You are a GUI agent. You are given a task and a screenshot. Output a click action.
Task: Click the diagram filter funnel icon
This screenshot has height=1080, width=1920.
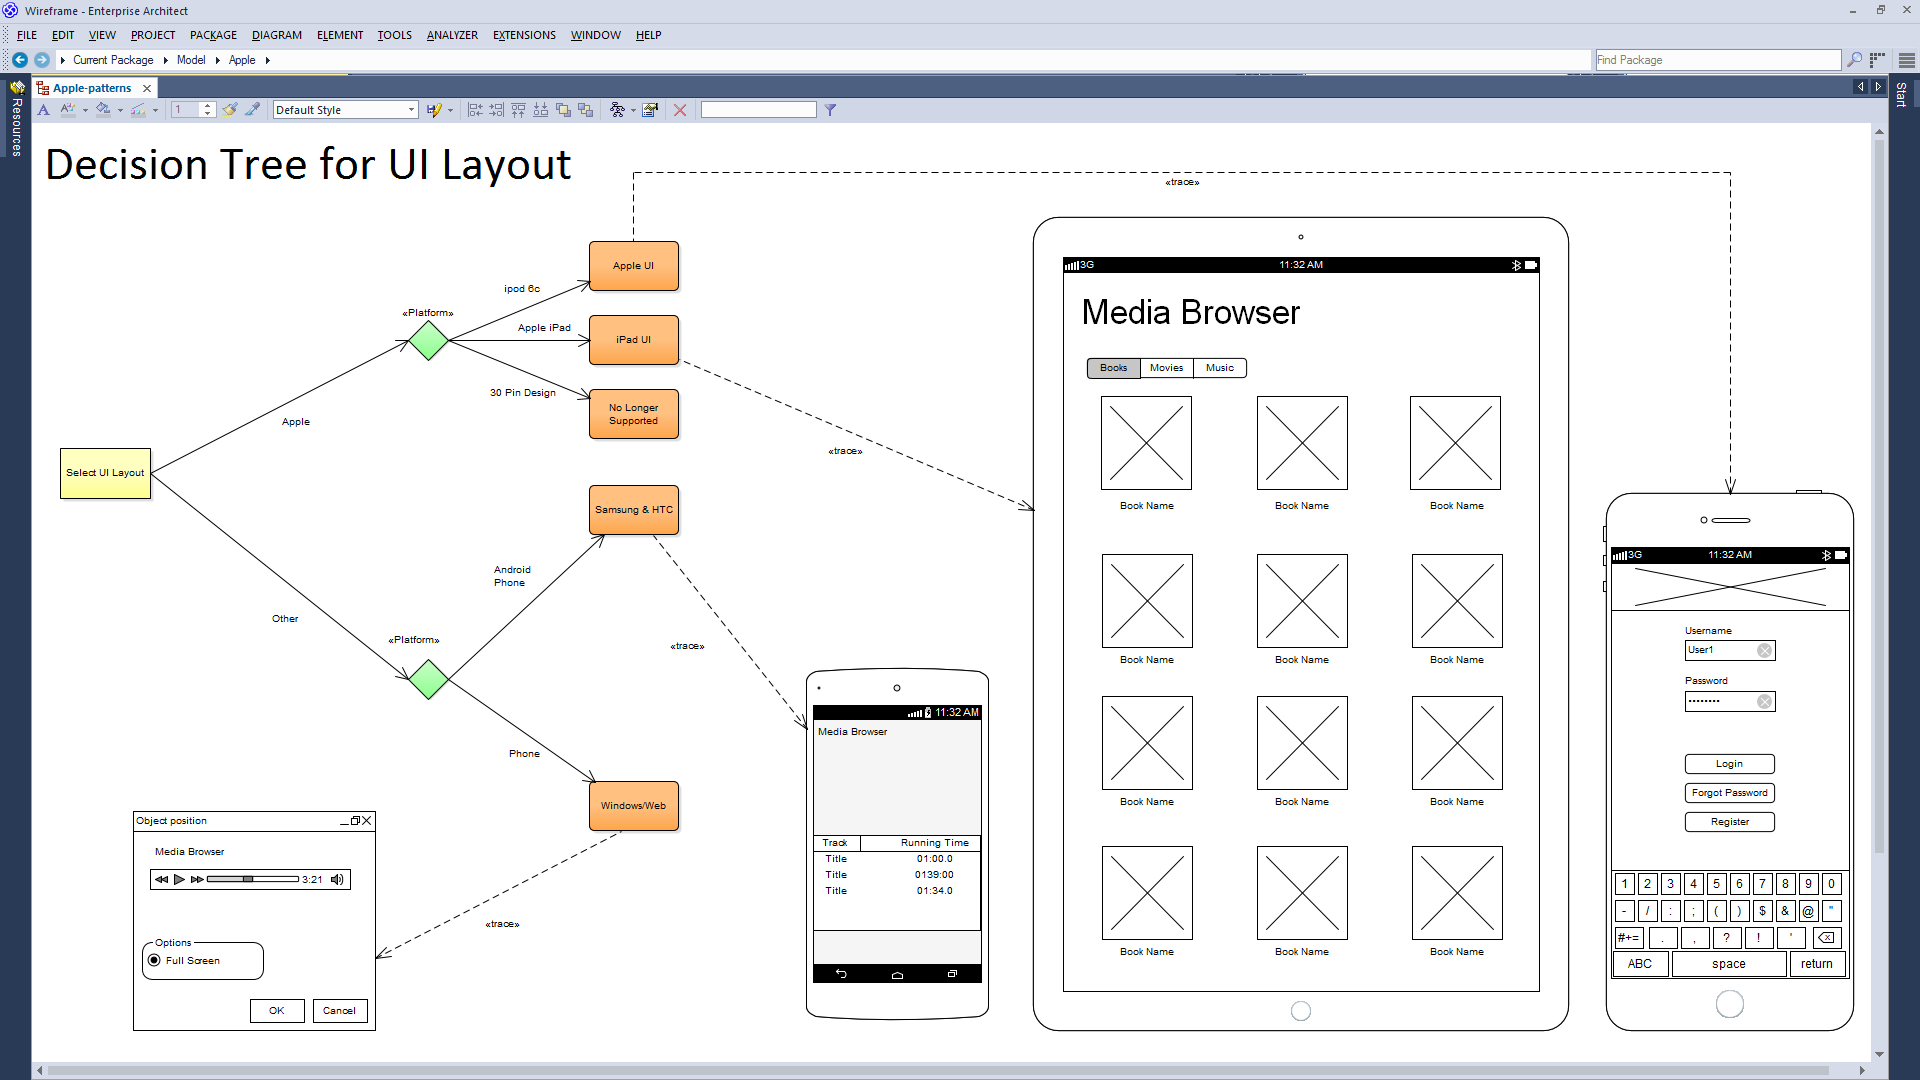(x=830, y=110)
